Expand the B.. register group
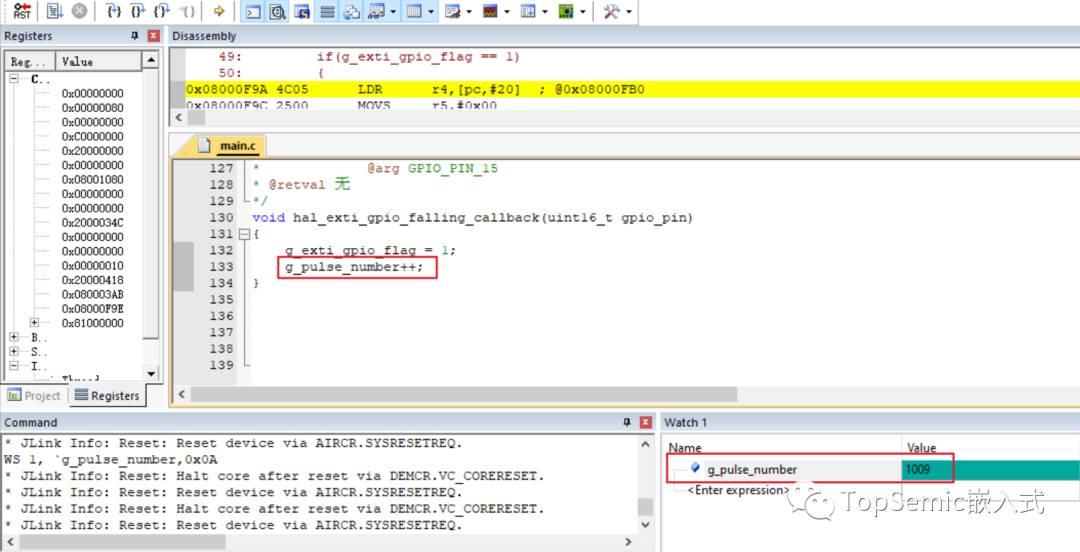 [14, 337]
